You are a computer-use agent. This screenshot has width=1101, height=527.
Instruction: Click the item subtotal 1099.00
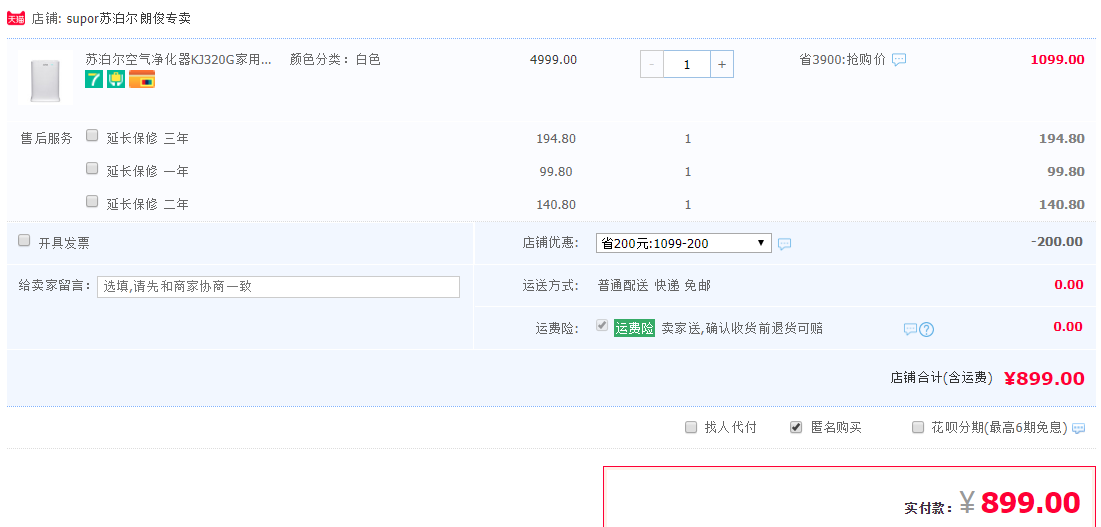1057,60
